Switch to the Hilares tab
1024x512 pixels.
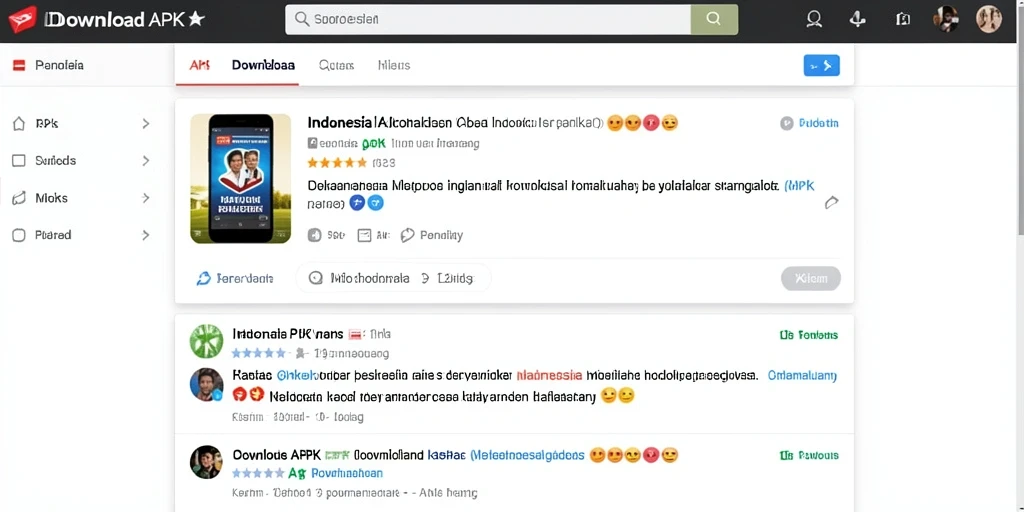(x=394, y=65)
